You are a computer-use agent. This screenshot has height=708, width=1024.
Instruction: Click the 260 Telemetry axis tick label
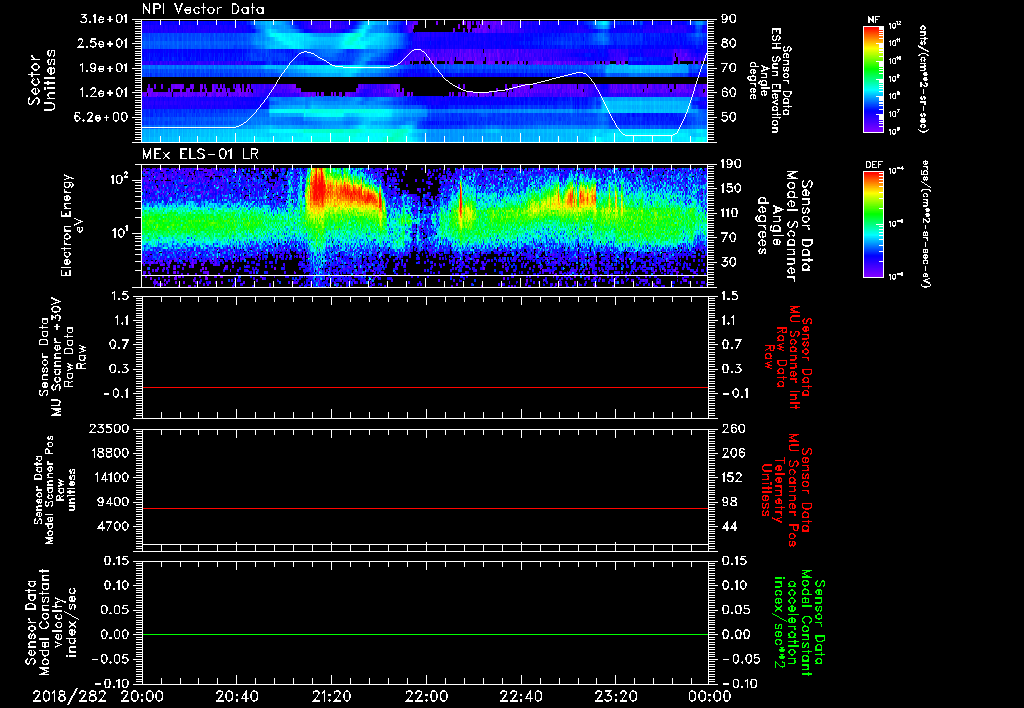(733, 429)
